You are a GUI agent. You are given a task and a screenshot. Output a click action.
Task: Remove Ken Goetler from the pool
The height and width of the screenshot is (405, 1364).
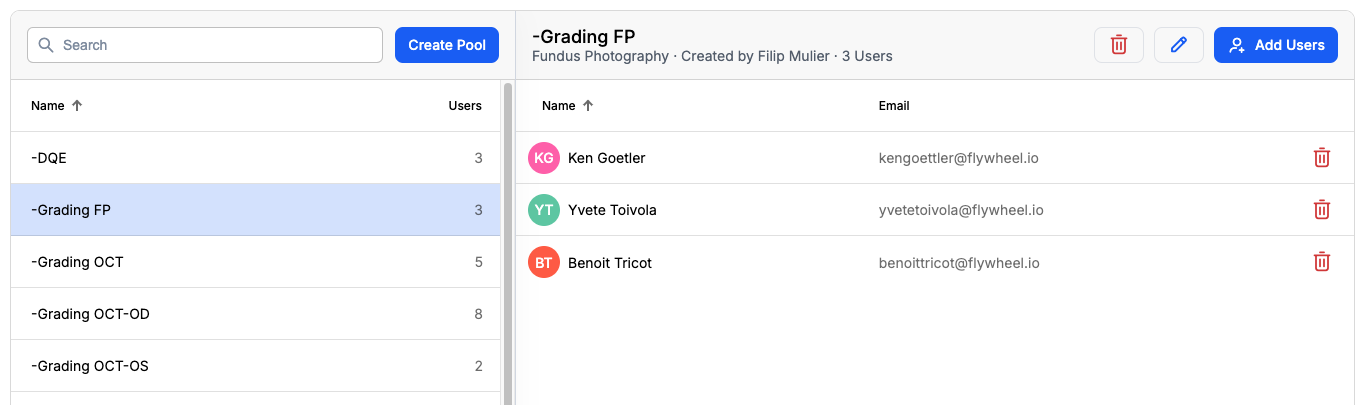coord(1321,158)
